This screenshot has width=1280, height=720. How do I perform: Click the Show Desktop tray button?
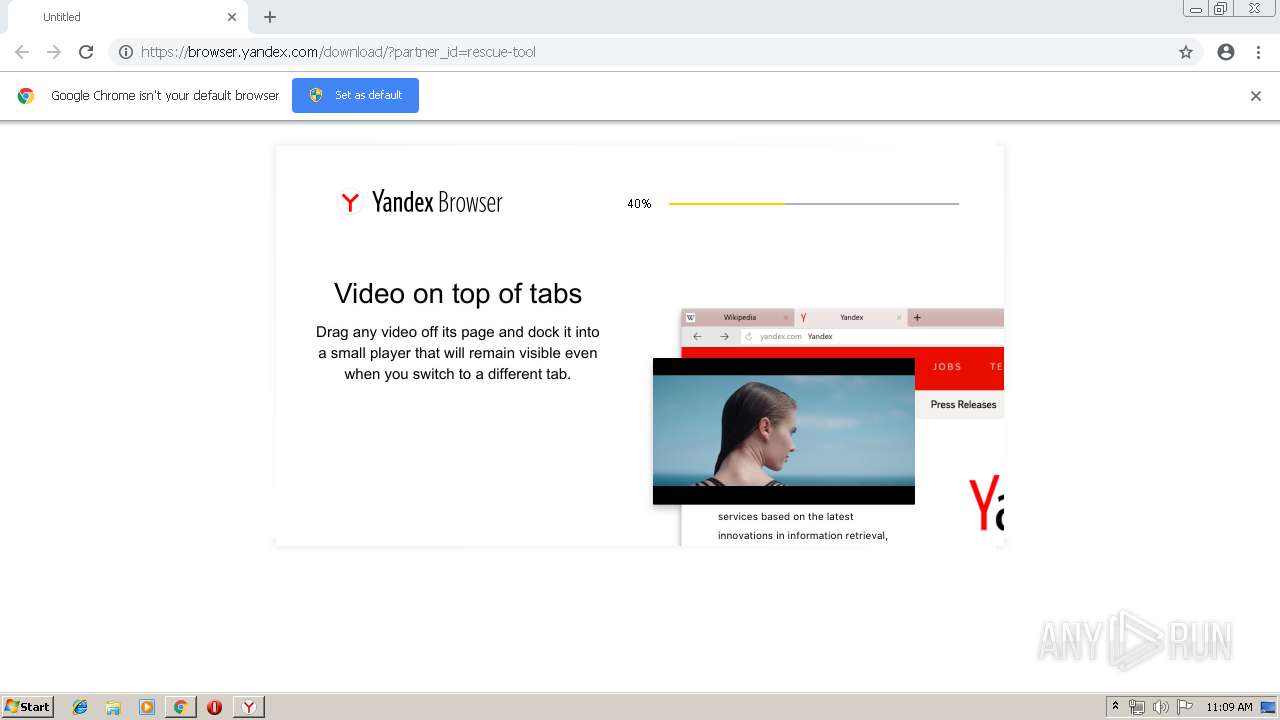pos(1269,707)
